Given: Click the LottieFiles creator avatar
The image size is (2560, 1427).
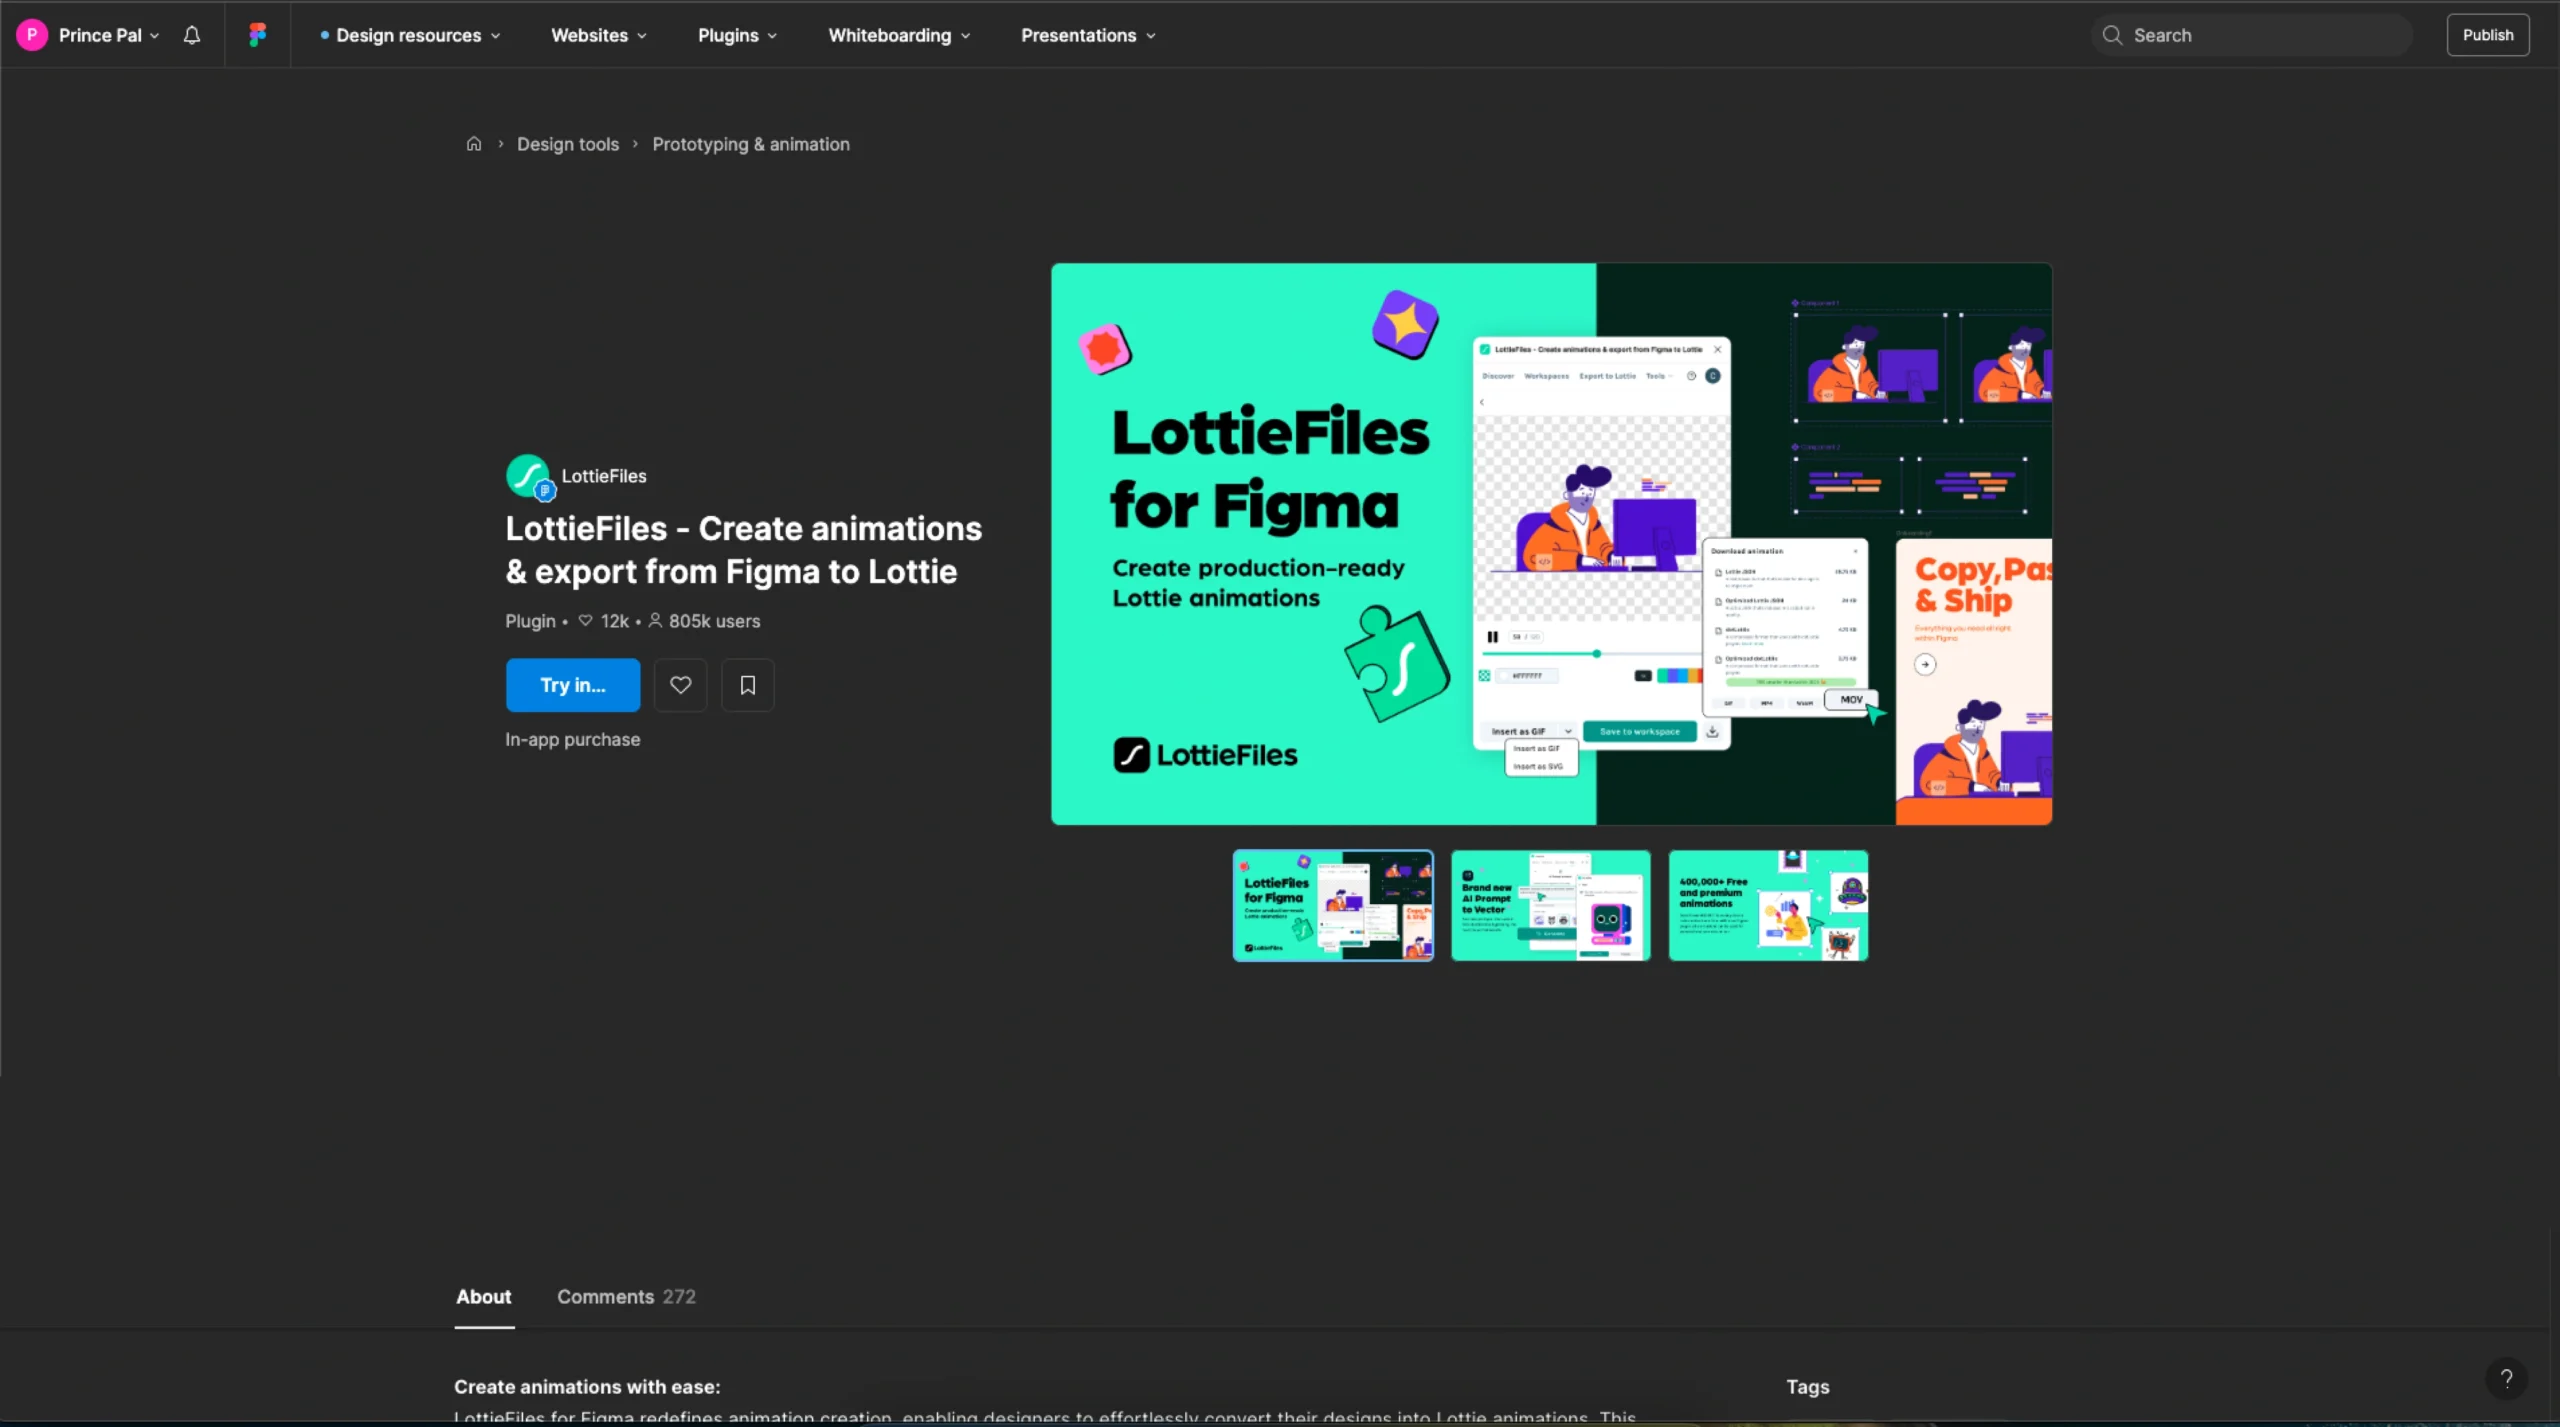Looking at the screenshot, I should coord(529,476).
